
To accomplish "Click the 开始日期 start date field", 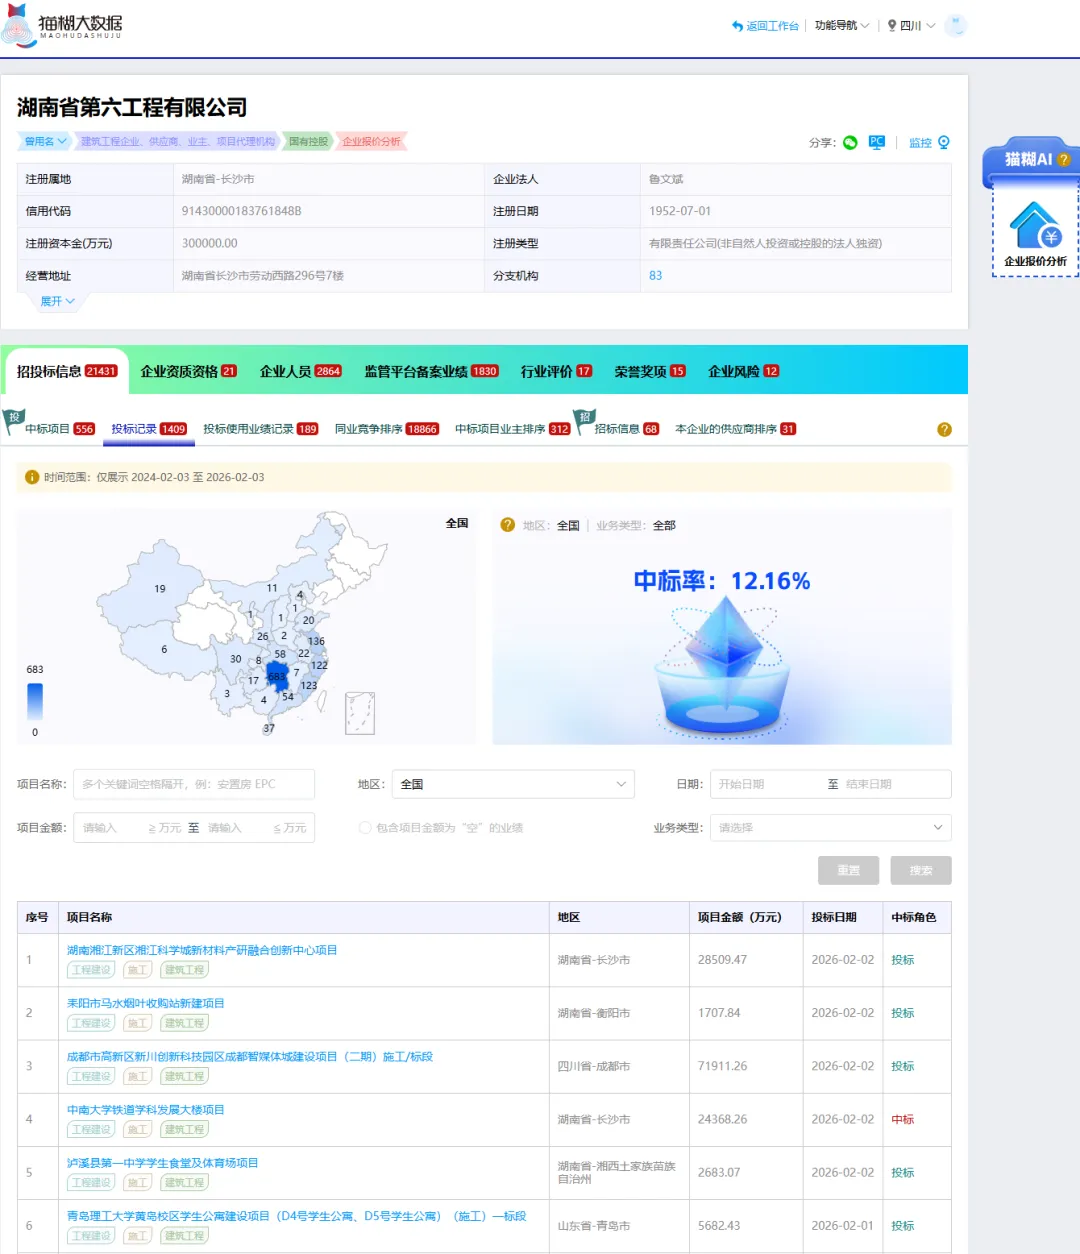I will [765, 784].
